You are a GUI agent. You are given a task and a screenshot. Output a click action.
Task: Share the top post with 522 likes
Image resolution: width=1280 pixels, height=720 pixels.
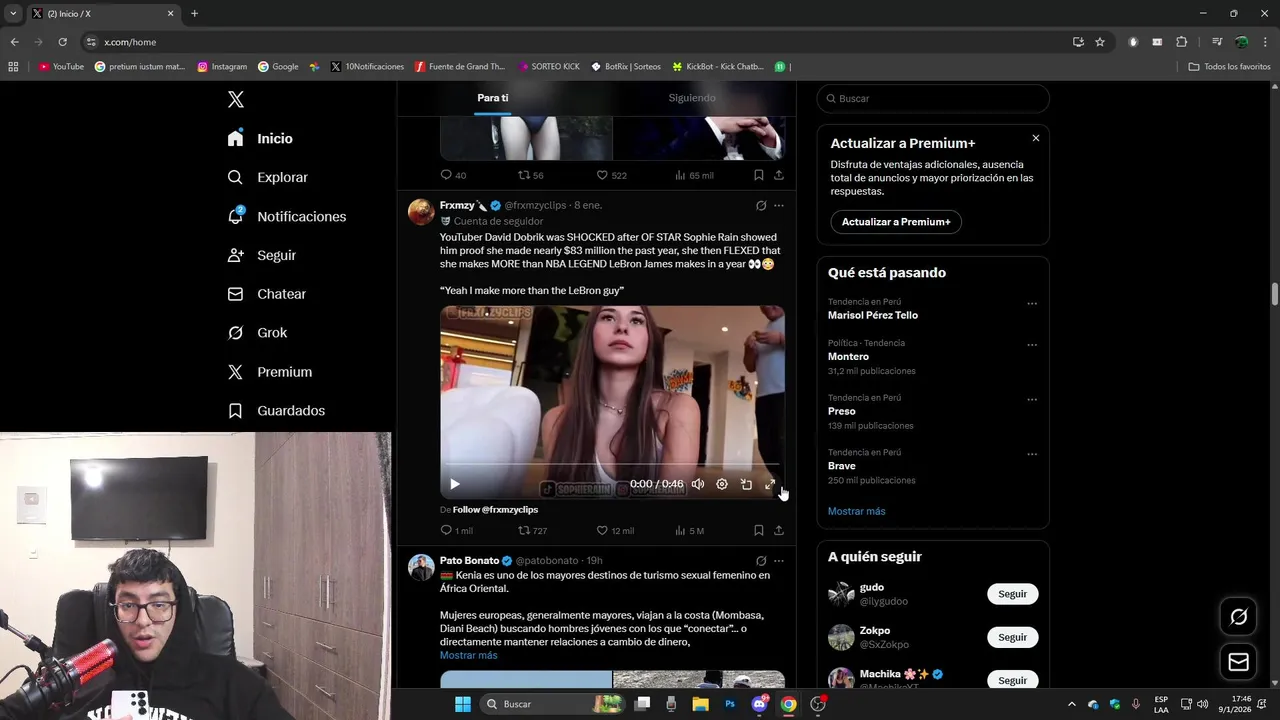tap(779, 175)
